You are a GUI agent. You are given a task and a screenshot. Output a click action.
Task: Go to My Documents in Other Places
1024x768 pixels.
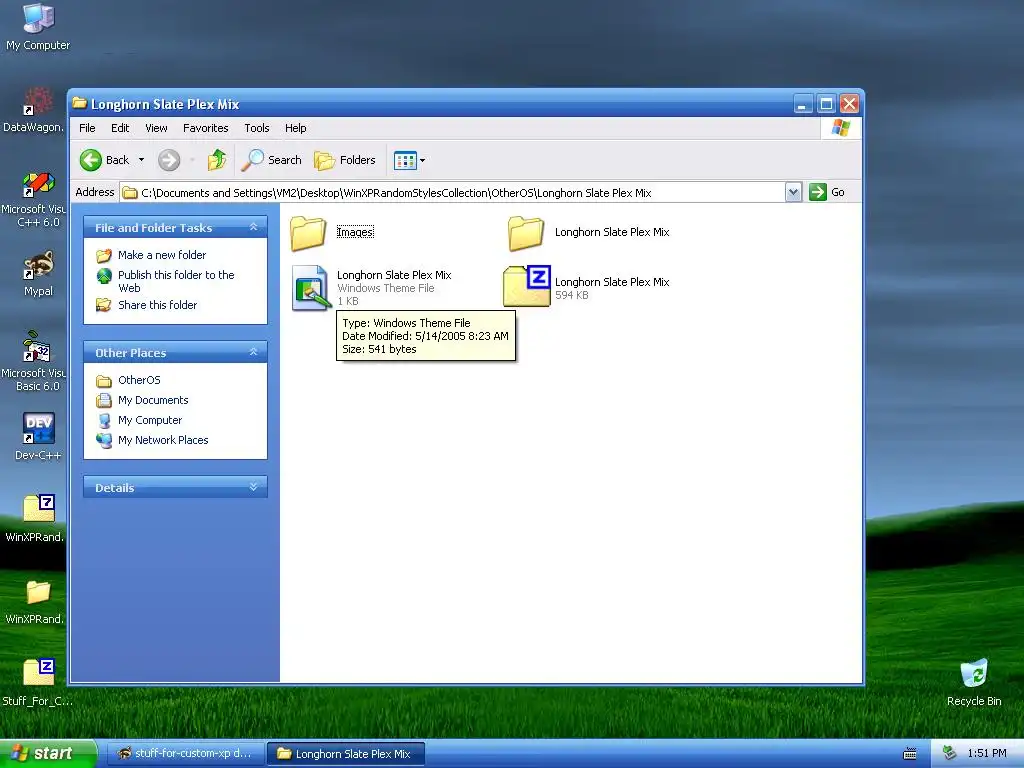153,400
